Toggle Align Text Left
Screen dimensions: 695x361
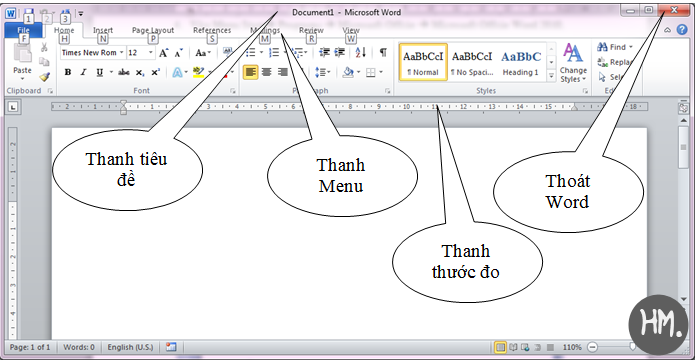pos(250,72)
